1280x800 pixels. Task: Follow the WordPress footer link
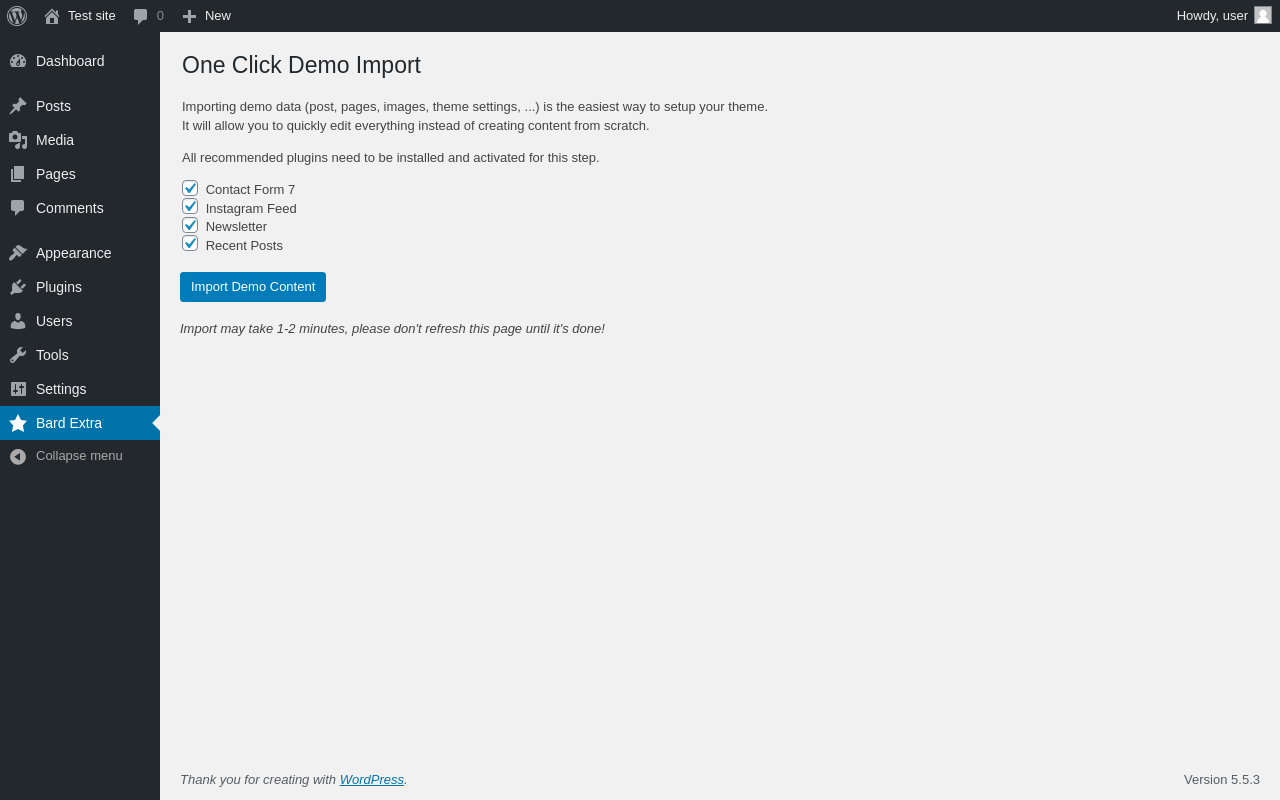(372, 779)
